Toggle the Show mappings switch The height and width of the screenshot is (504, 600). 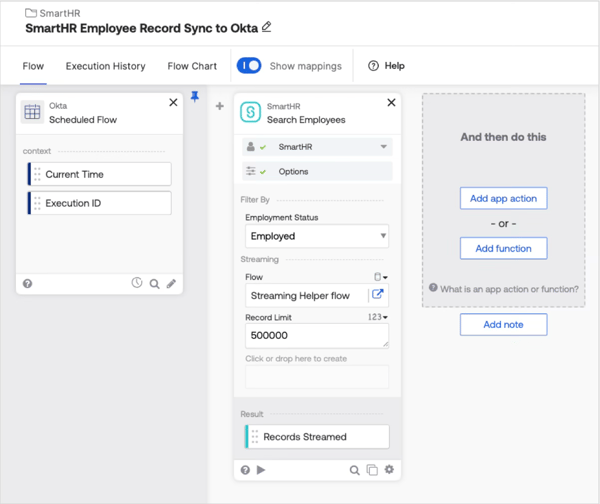pyautogui.click(x=249, y=66)
